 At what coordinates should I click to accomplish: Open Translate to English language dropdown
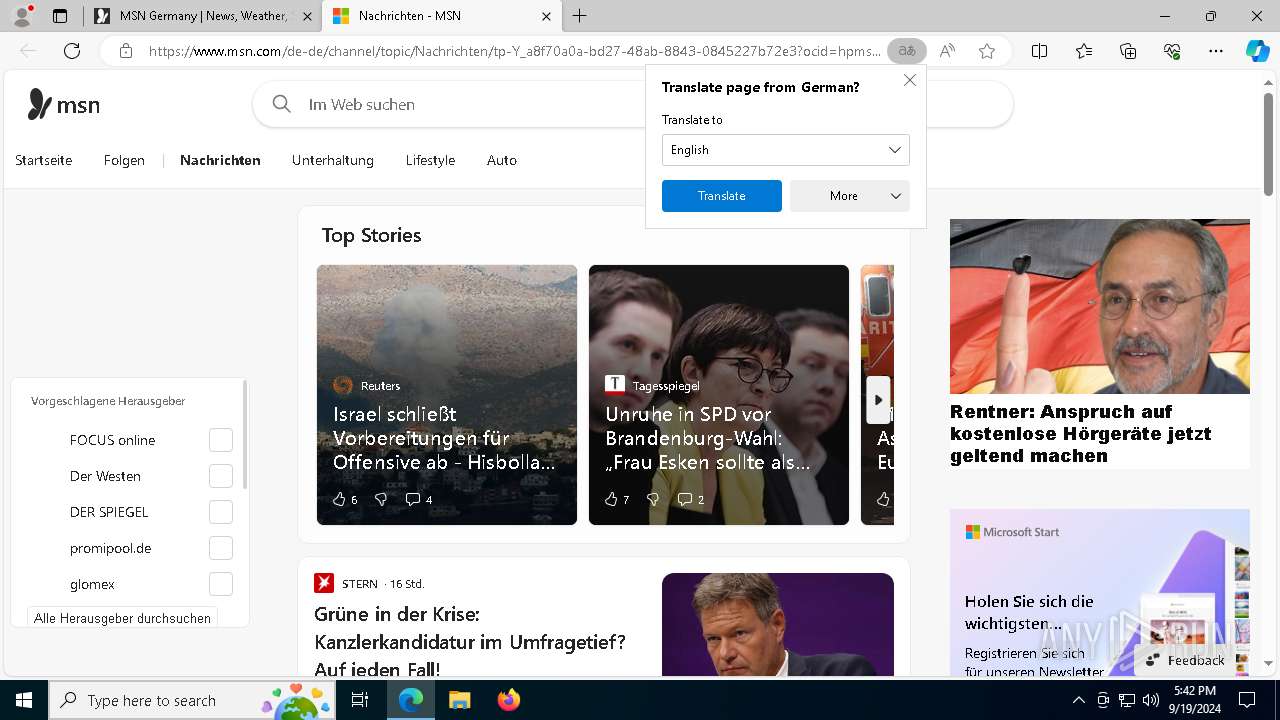tap(786, 150)
